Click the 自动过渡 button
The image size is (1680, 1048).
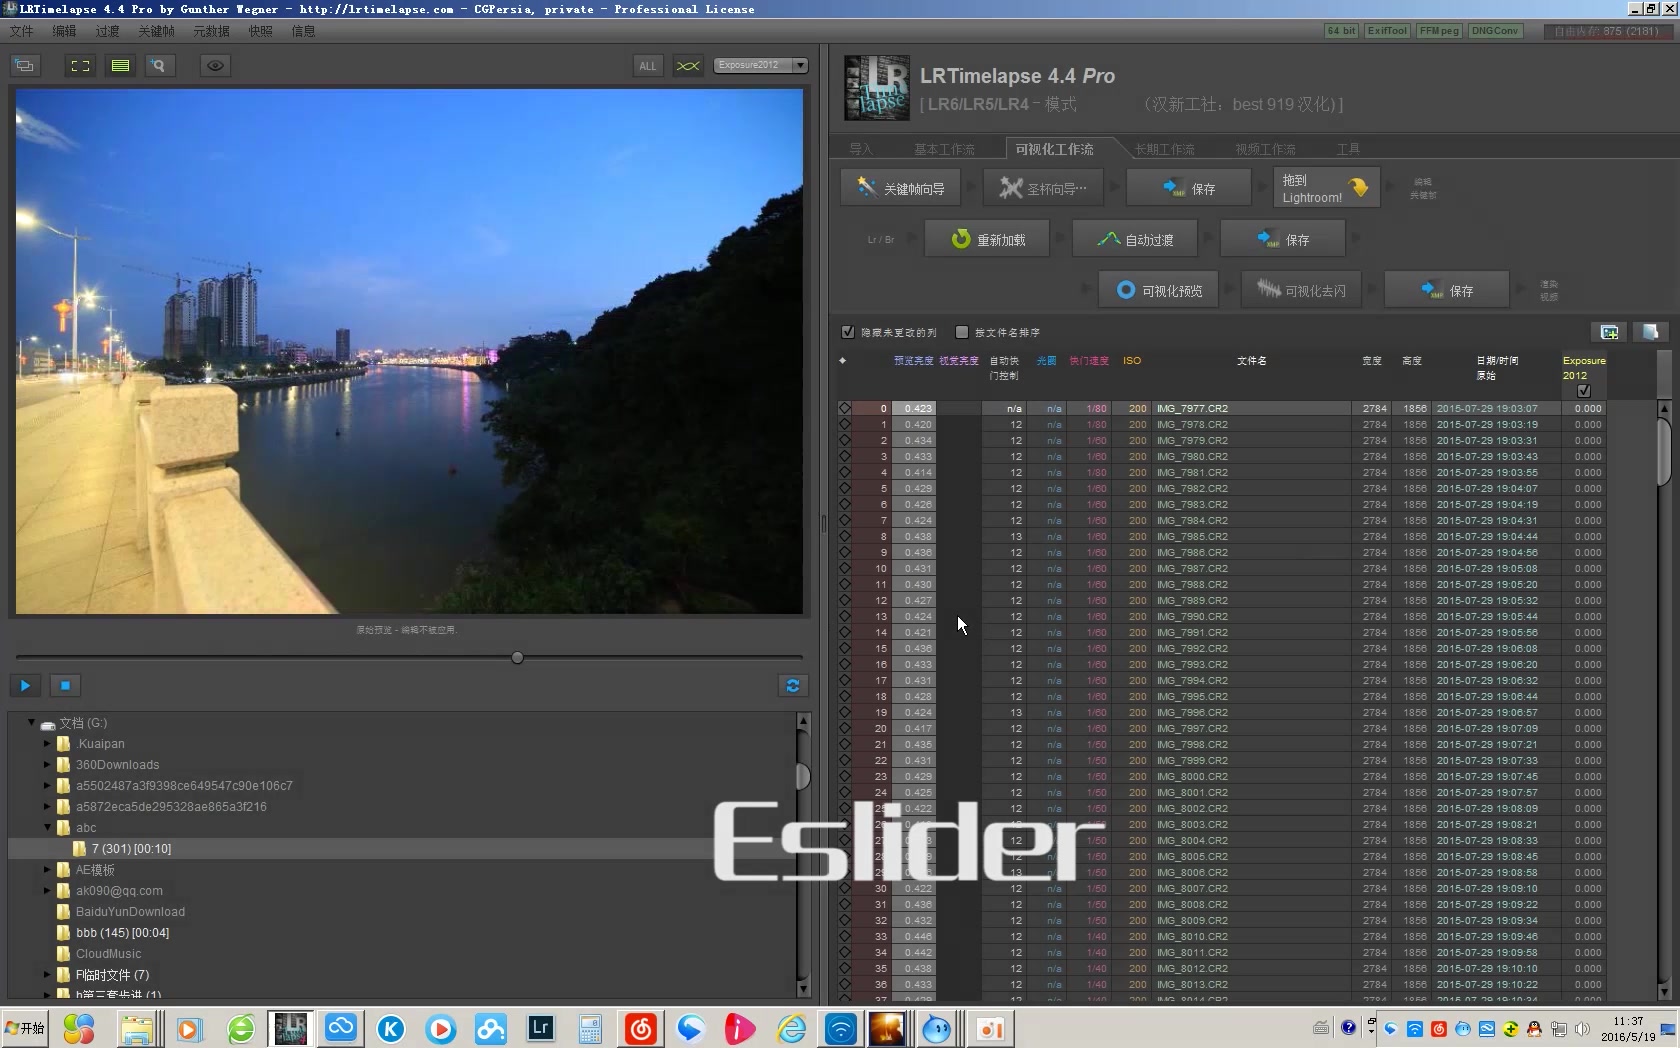tap(1135, 239)
